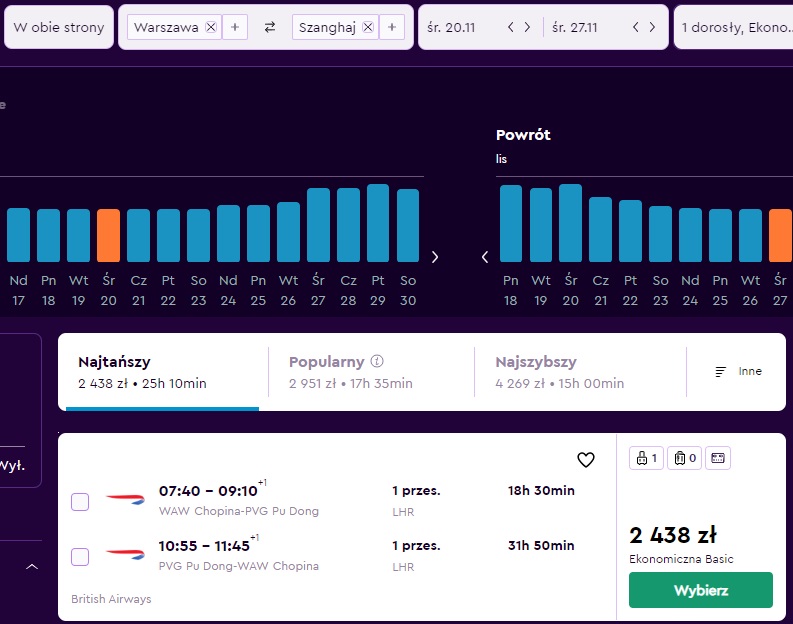Save the flight with the heart icon

tap(586, 460)
